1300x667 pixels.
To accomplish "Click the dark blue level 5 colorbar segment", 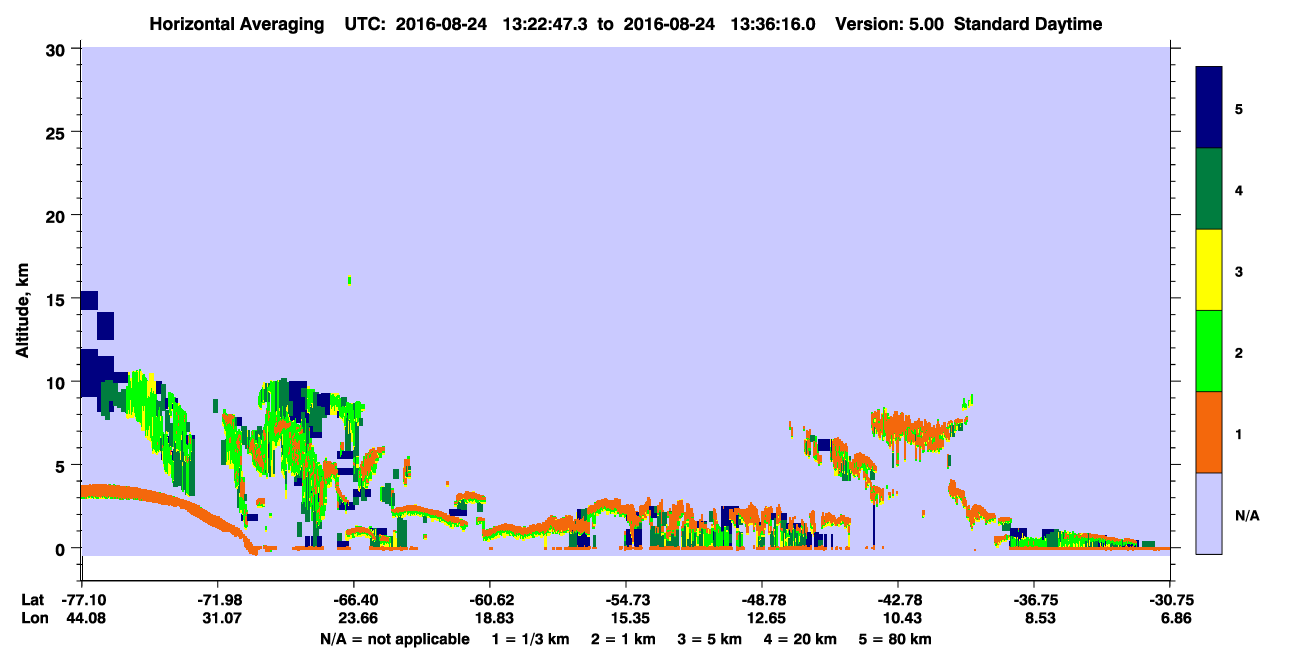I will [1209, 108].
